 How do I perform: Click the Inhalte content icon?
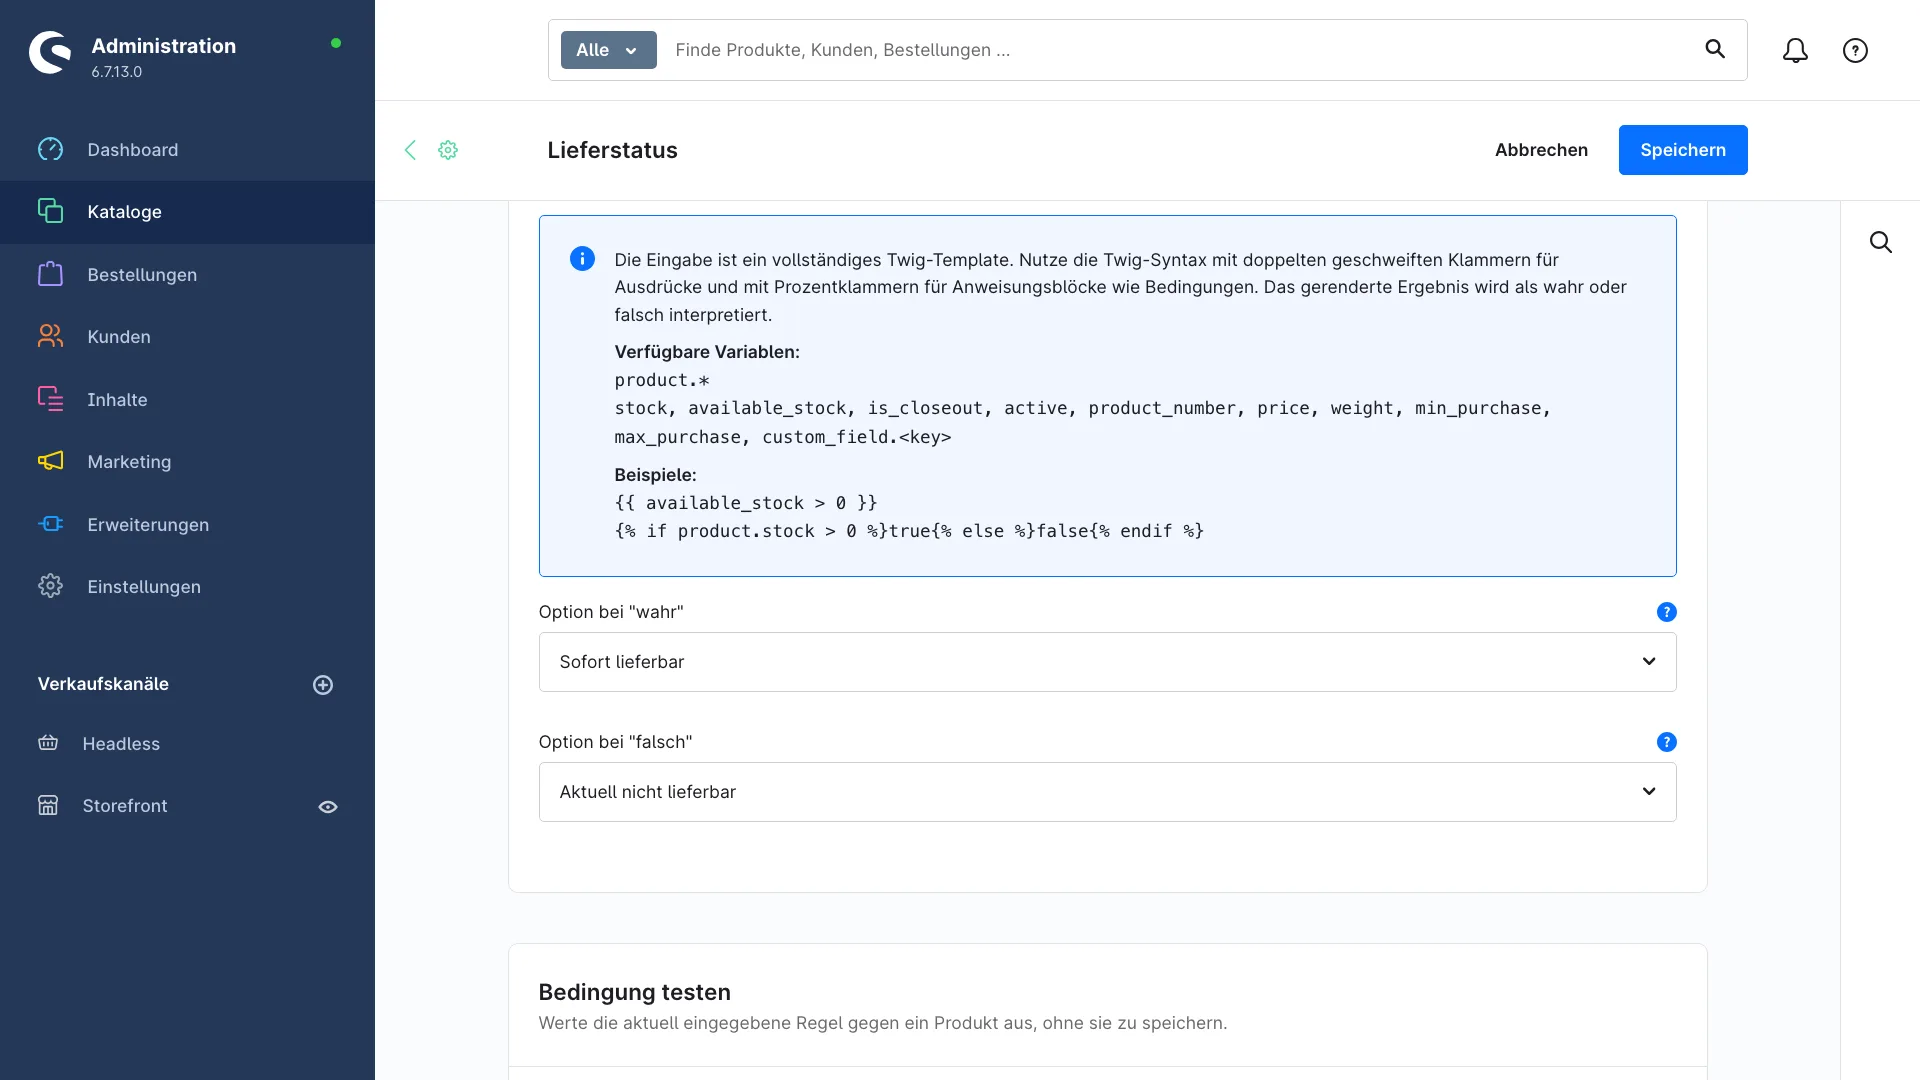(x=50, y=399)
